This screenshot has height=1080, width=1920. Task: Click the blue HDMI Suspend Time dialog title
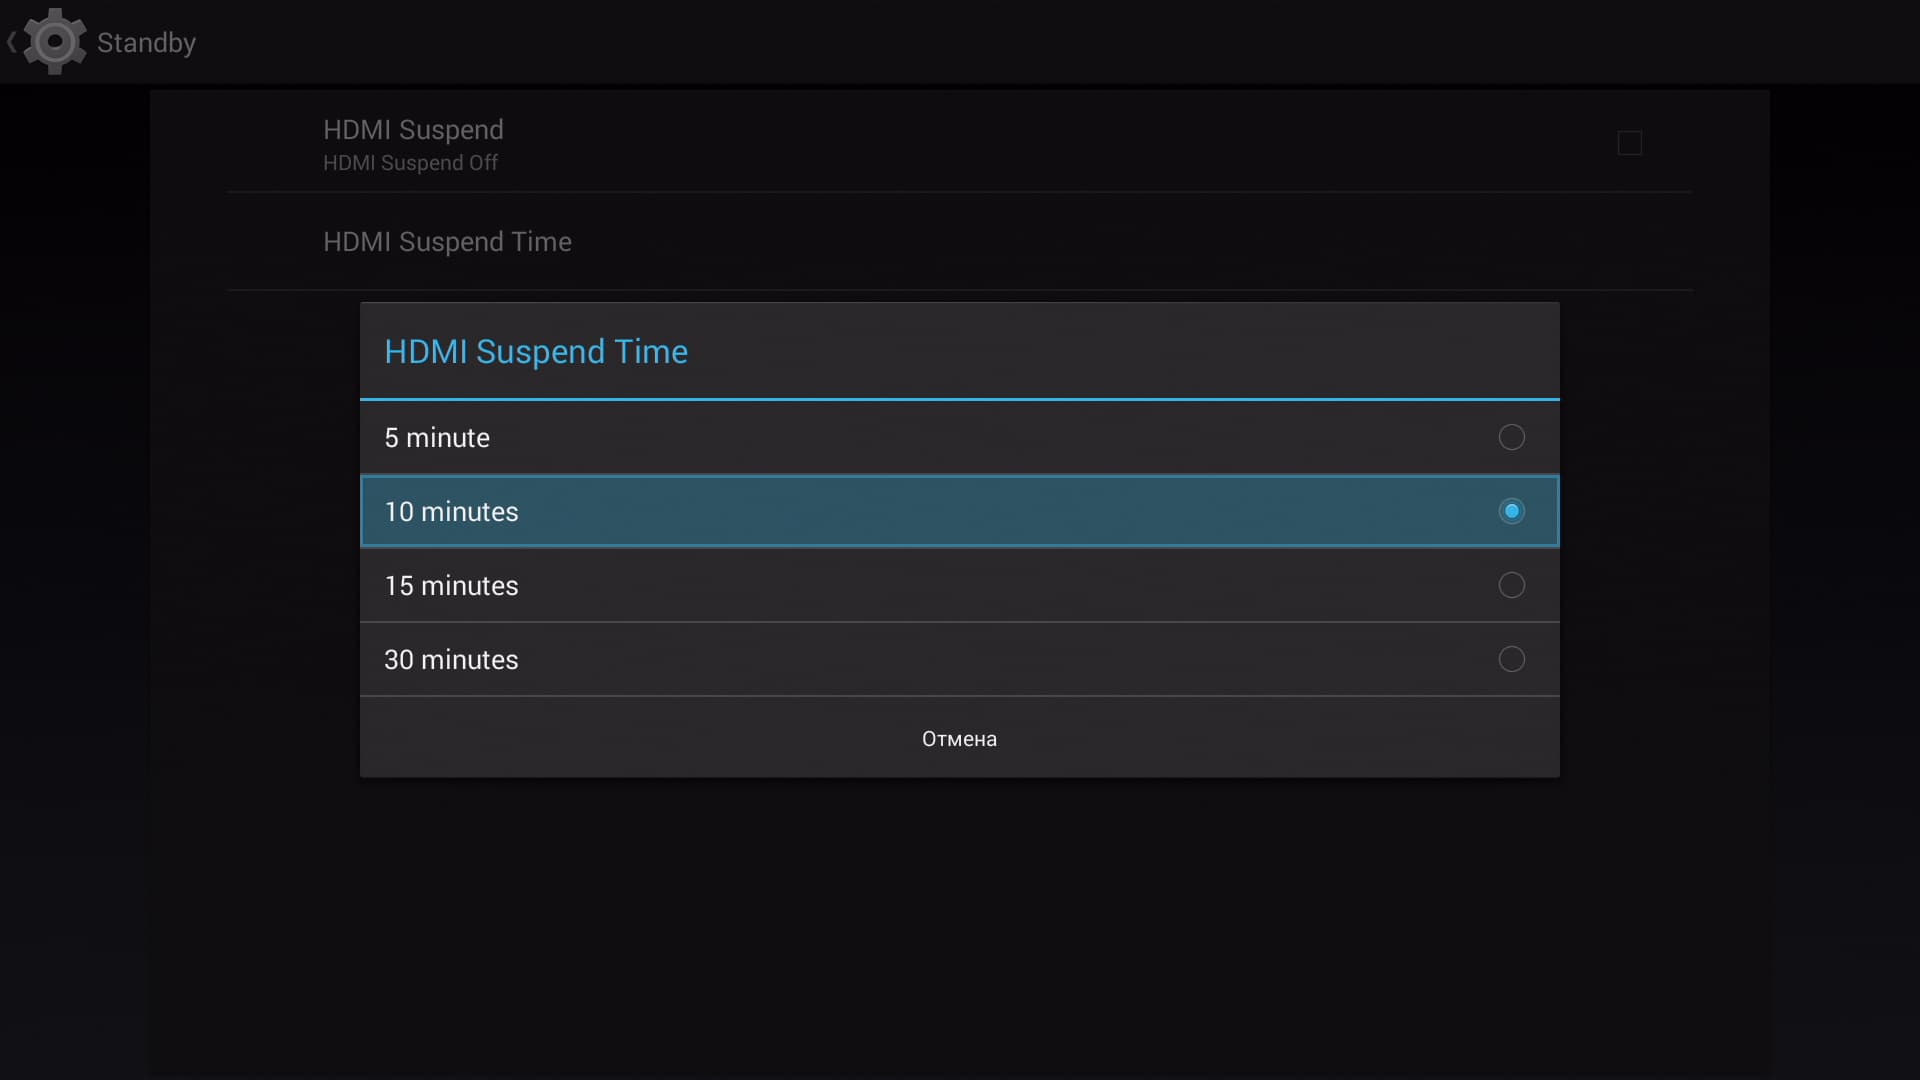point(536,352)
